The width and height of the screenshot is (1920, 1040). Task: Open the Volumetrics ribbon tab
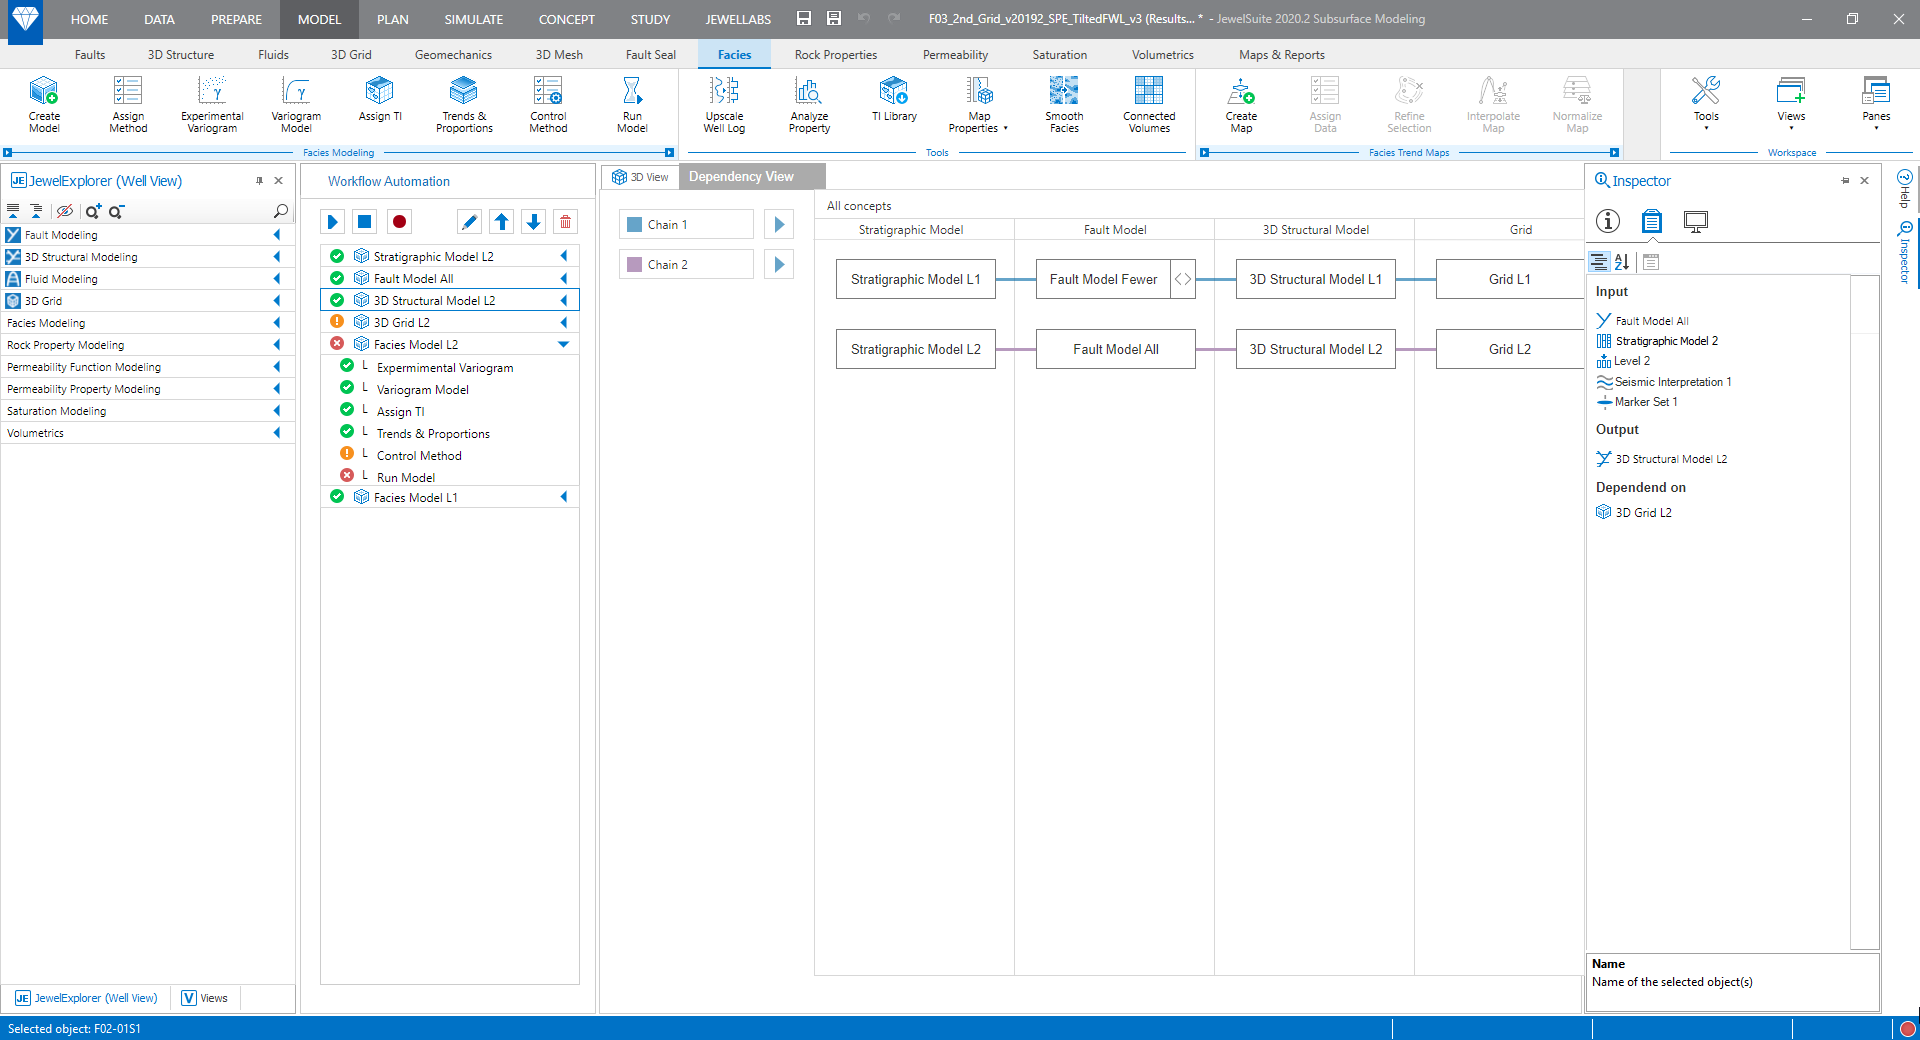point(1163,55)
